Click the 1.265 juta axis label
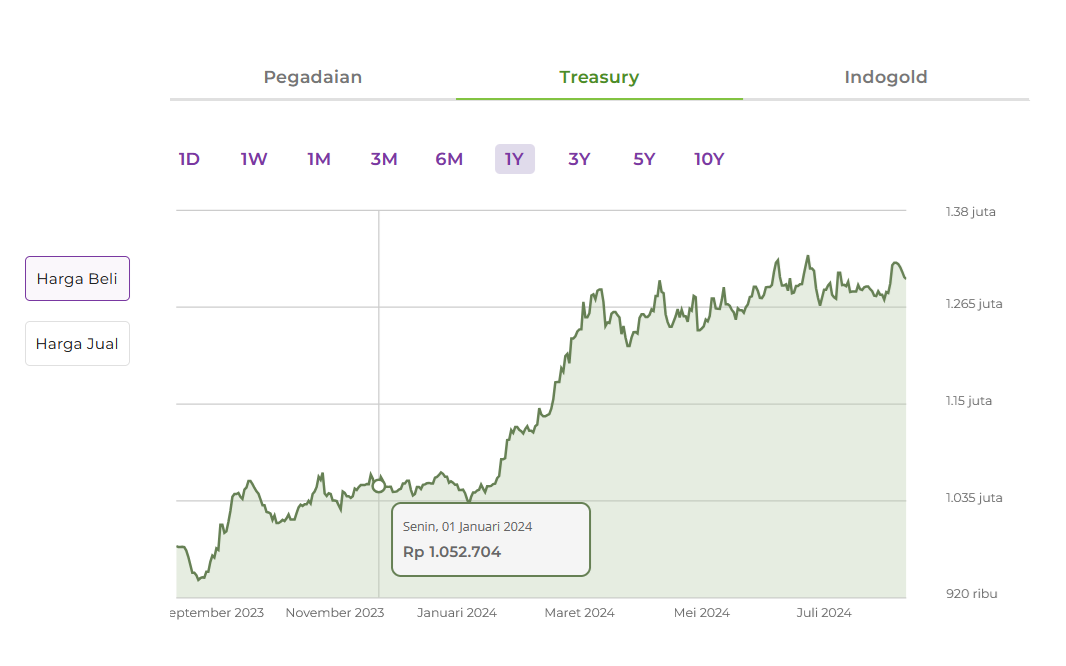The width and height of the screenshot is (1066, 666). tap(974, 304)
